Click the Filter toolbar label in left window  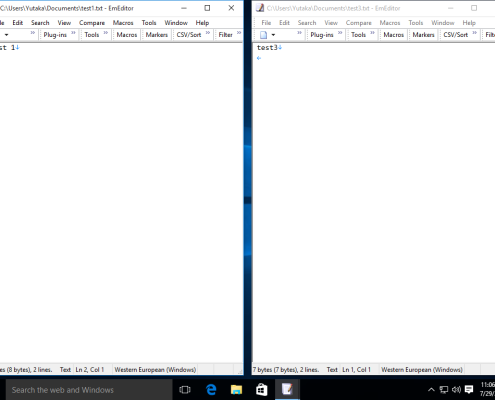coord(225,35)
